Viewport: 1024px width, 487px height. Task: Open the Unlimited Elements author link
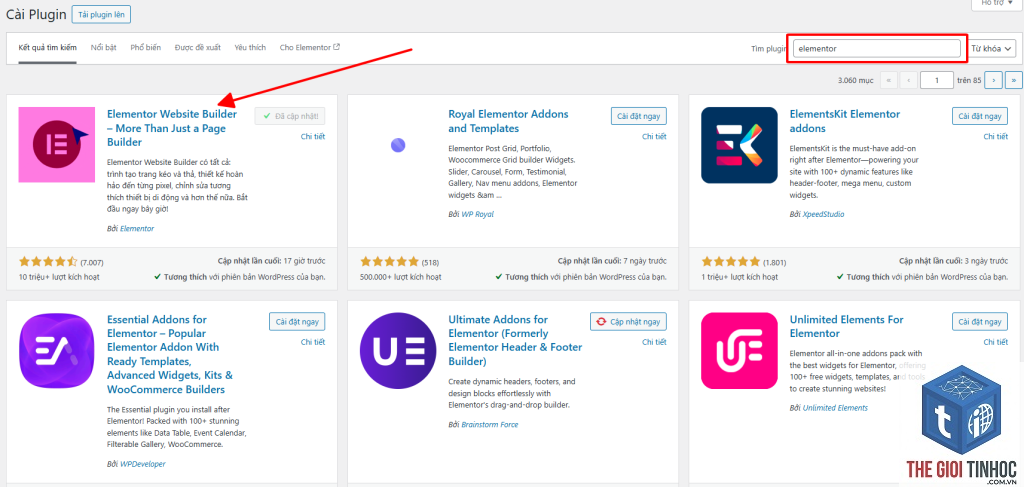pos(835,408)
